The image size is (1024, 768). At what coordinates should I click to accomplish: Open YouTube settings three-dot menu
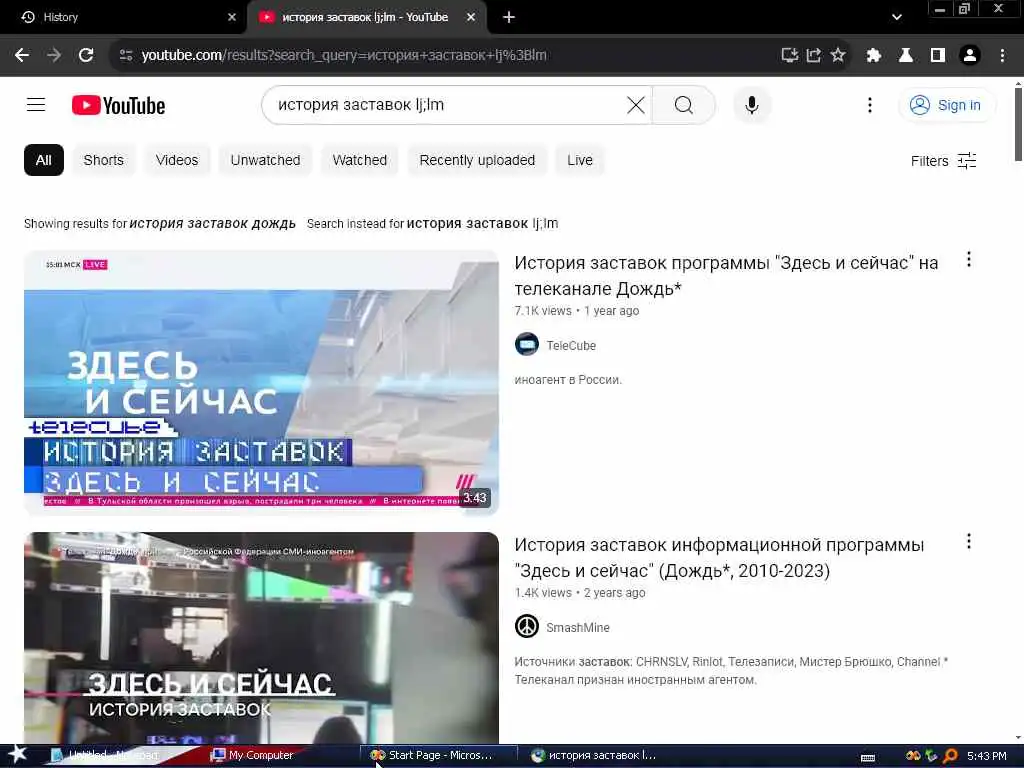pos(869,104)
